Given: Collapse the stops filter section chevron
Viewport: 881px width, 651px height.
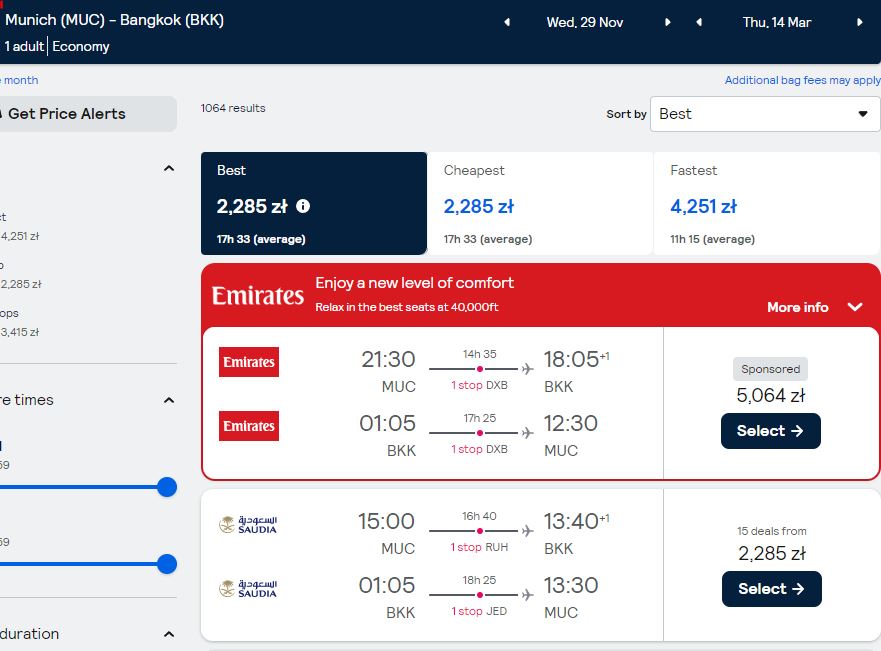Looking at the screenshot, I should pyautogui.click(x=169, y=169).
